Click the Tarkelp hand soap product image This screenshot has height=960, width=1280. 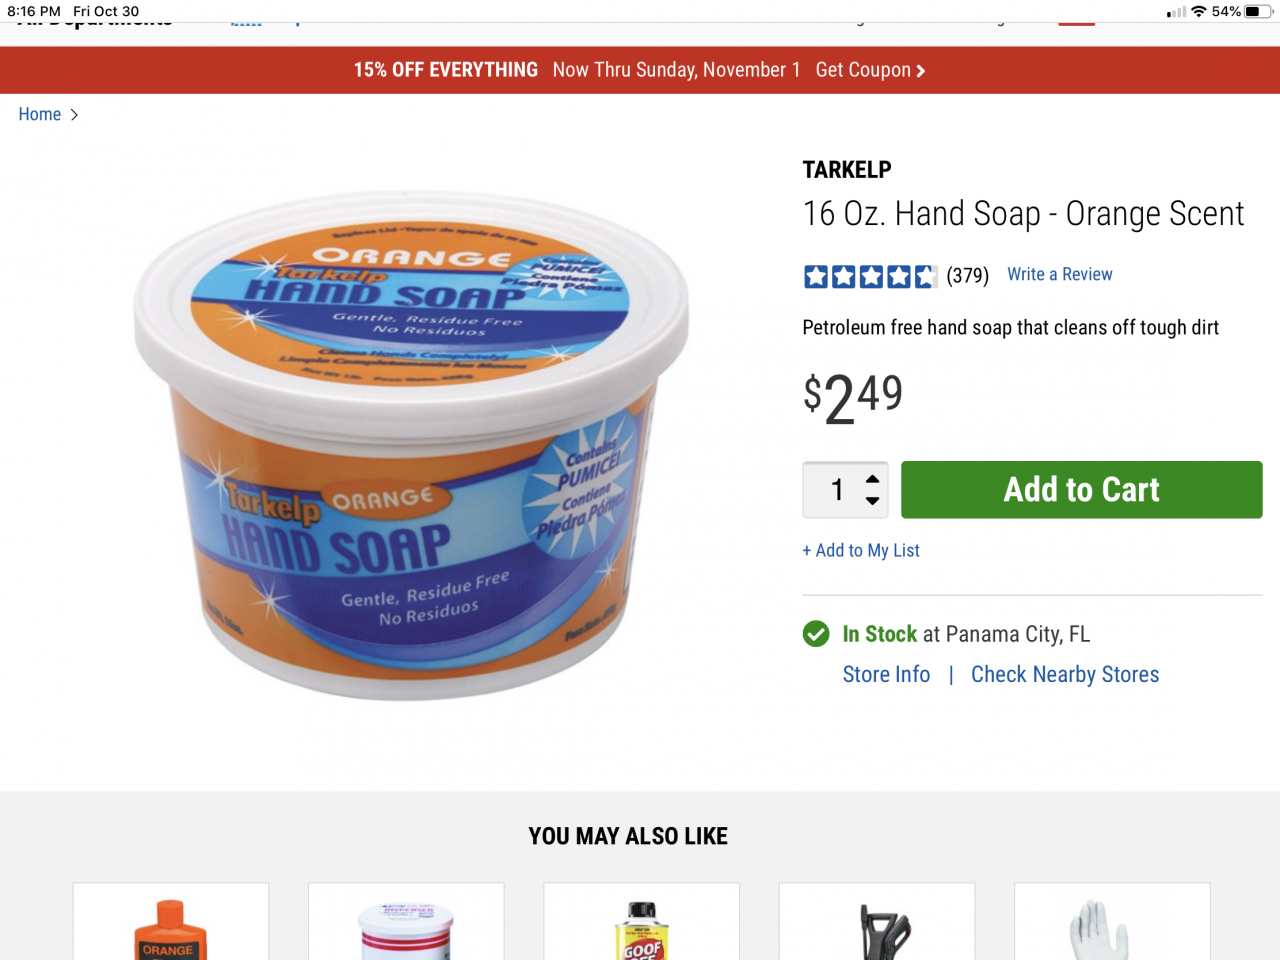click(411, 445)
